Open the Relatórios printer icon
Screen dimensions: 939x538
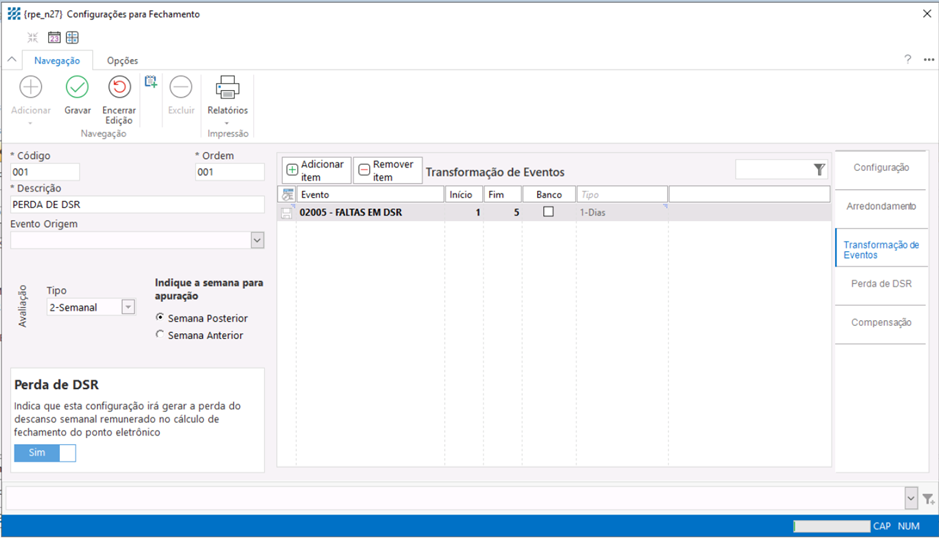[x=227, y=88]
